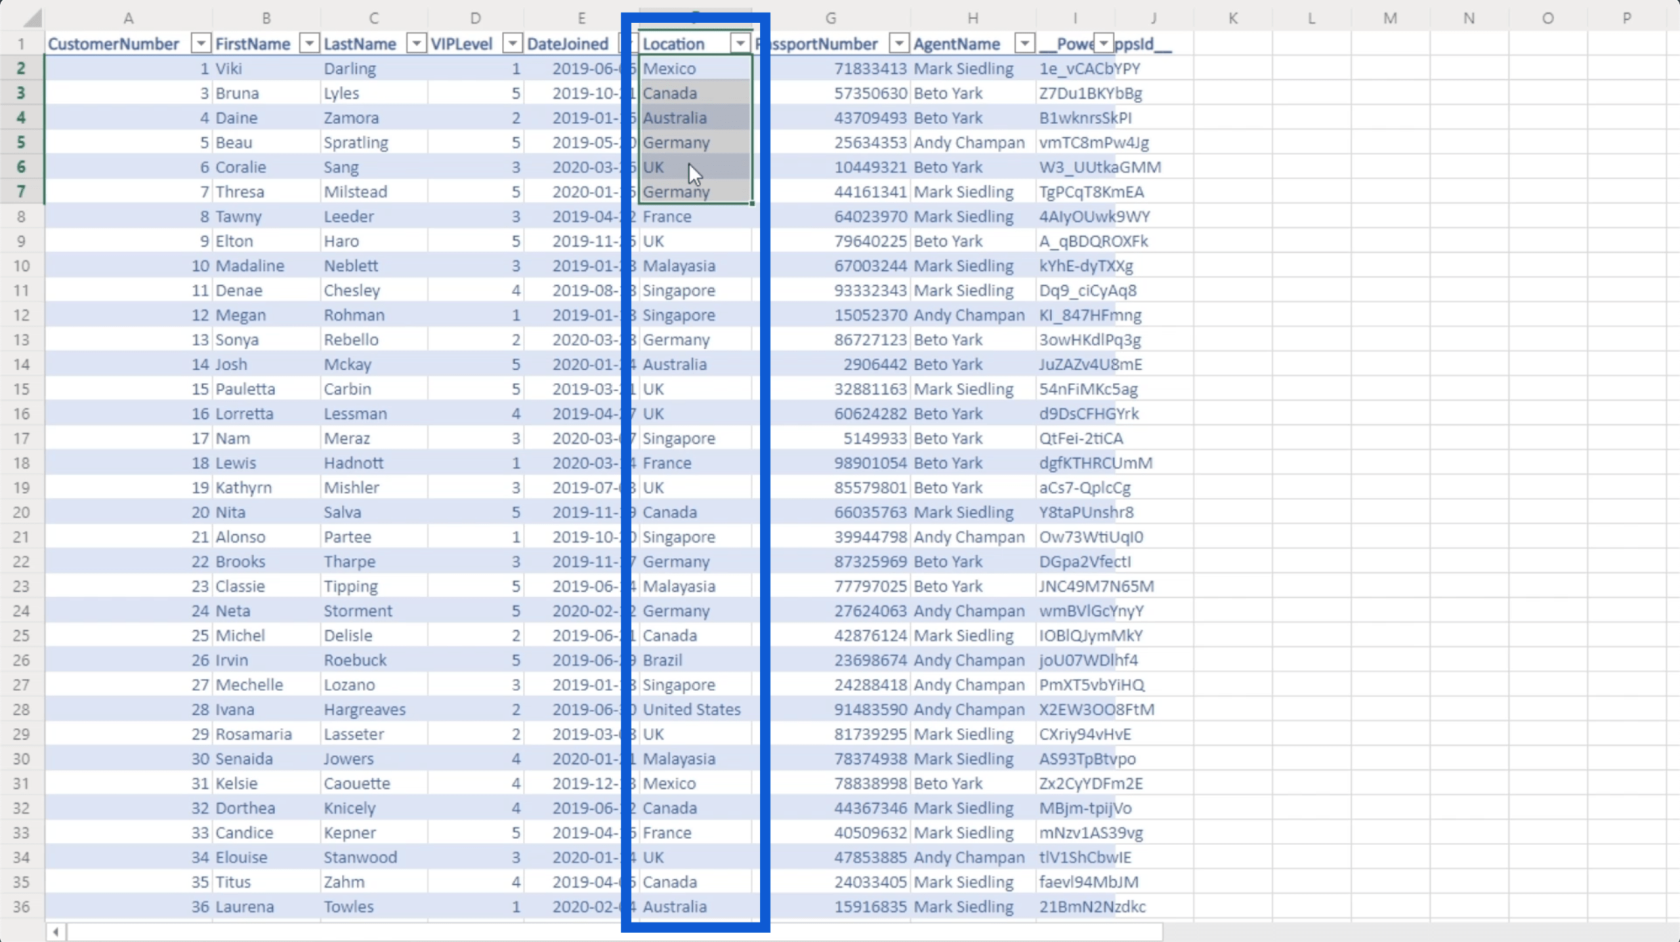Open the PassportNumber filter dropdown
Screen dimensions: 1680x942
click(899, 43)
